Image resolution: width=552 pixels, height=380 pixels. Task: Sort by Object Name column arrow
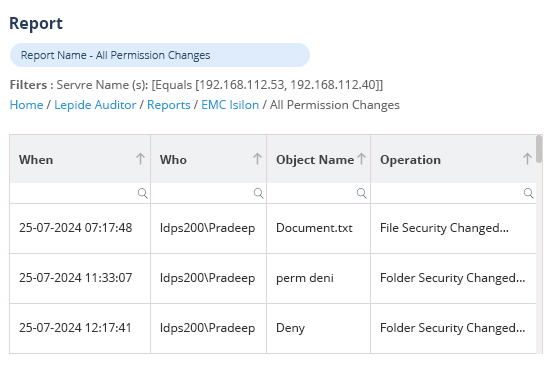pos(361,159)
